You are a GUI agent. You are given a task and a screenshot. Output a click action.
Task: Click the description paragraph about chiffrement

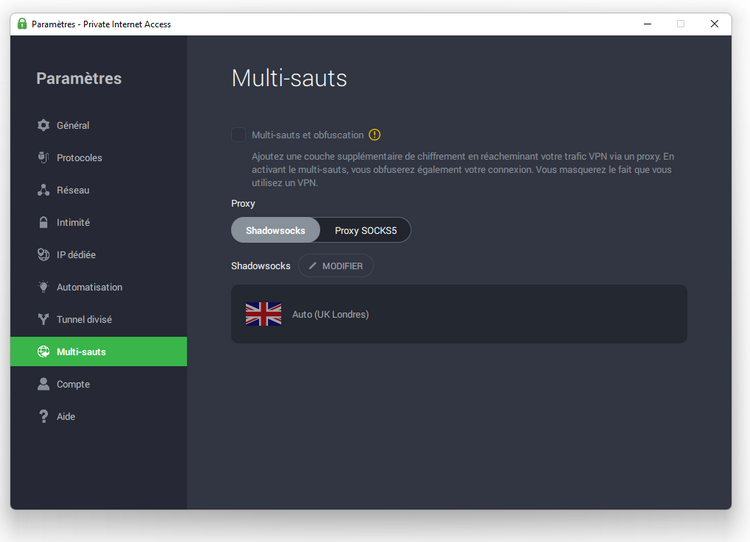[463, 170]
